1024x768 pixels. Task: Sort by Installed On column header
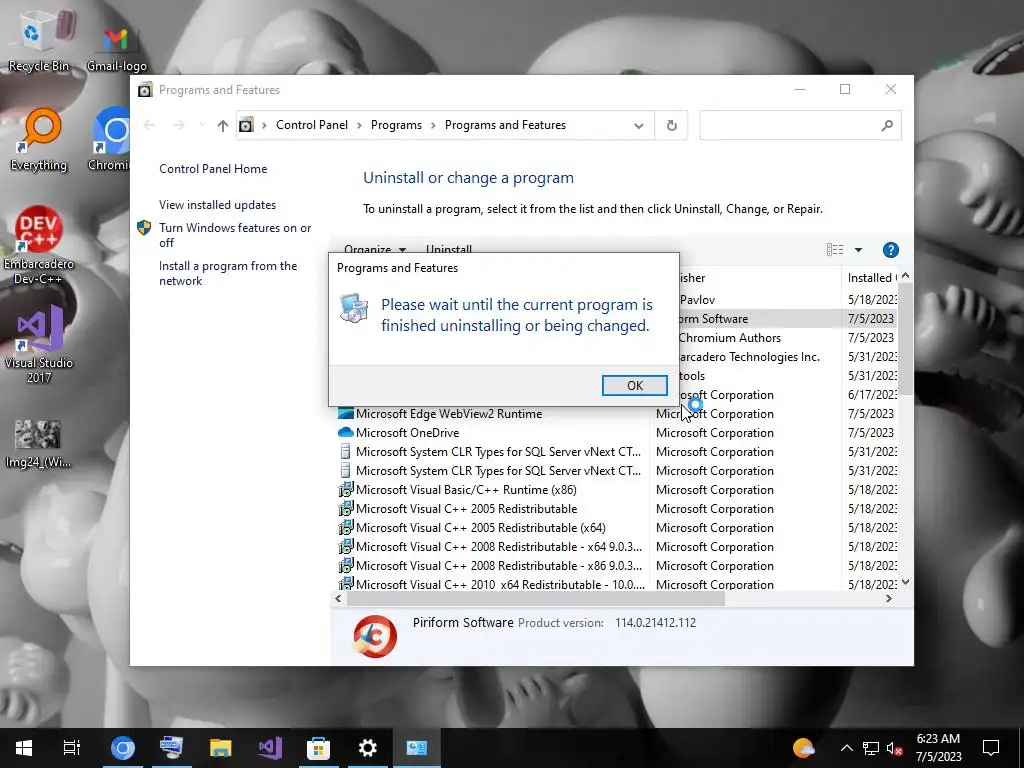pos(871,278)
